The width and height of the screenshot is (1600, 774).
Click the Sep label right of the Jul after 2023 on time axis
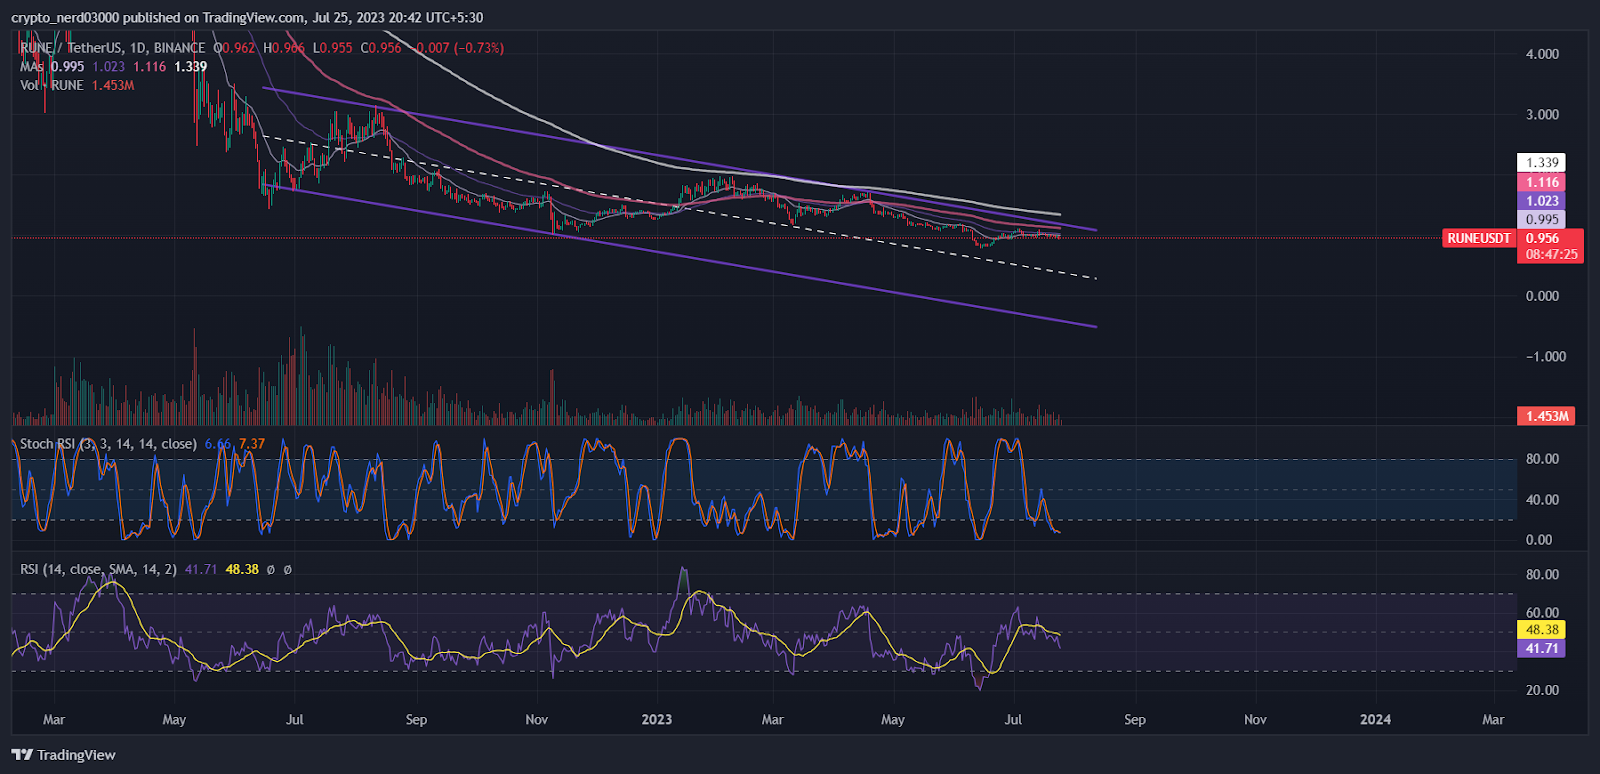[1135, 720]
